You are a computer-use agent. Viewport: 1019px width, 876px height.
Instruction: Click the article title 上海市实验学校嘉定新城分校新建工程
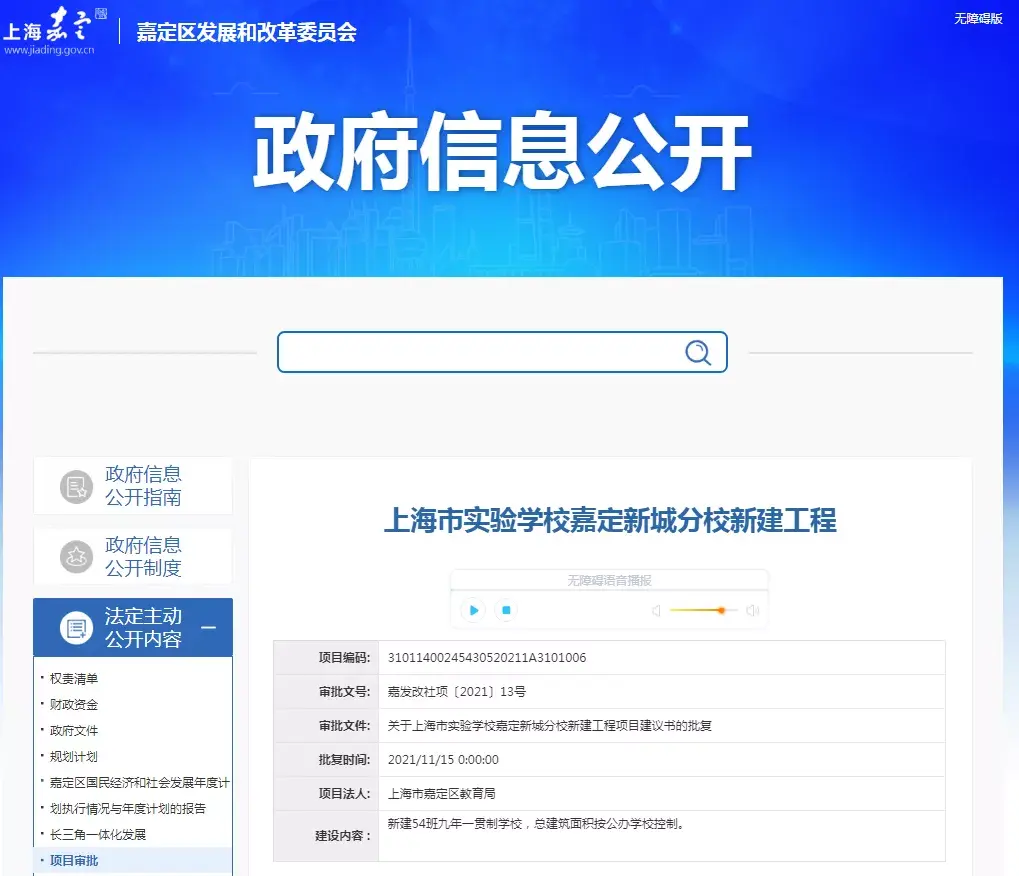(610, 521)
